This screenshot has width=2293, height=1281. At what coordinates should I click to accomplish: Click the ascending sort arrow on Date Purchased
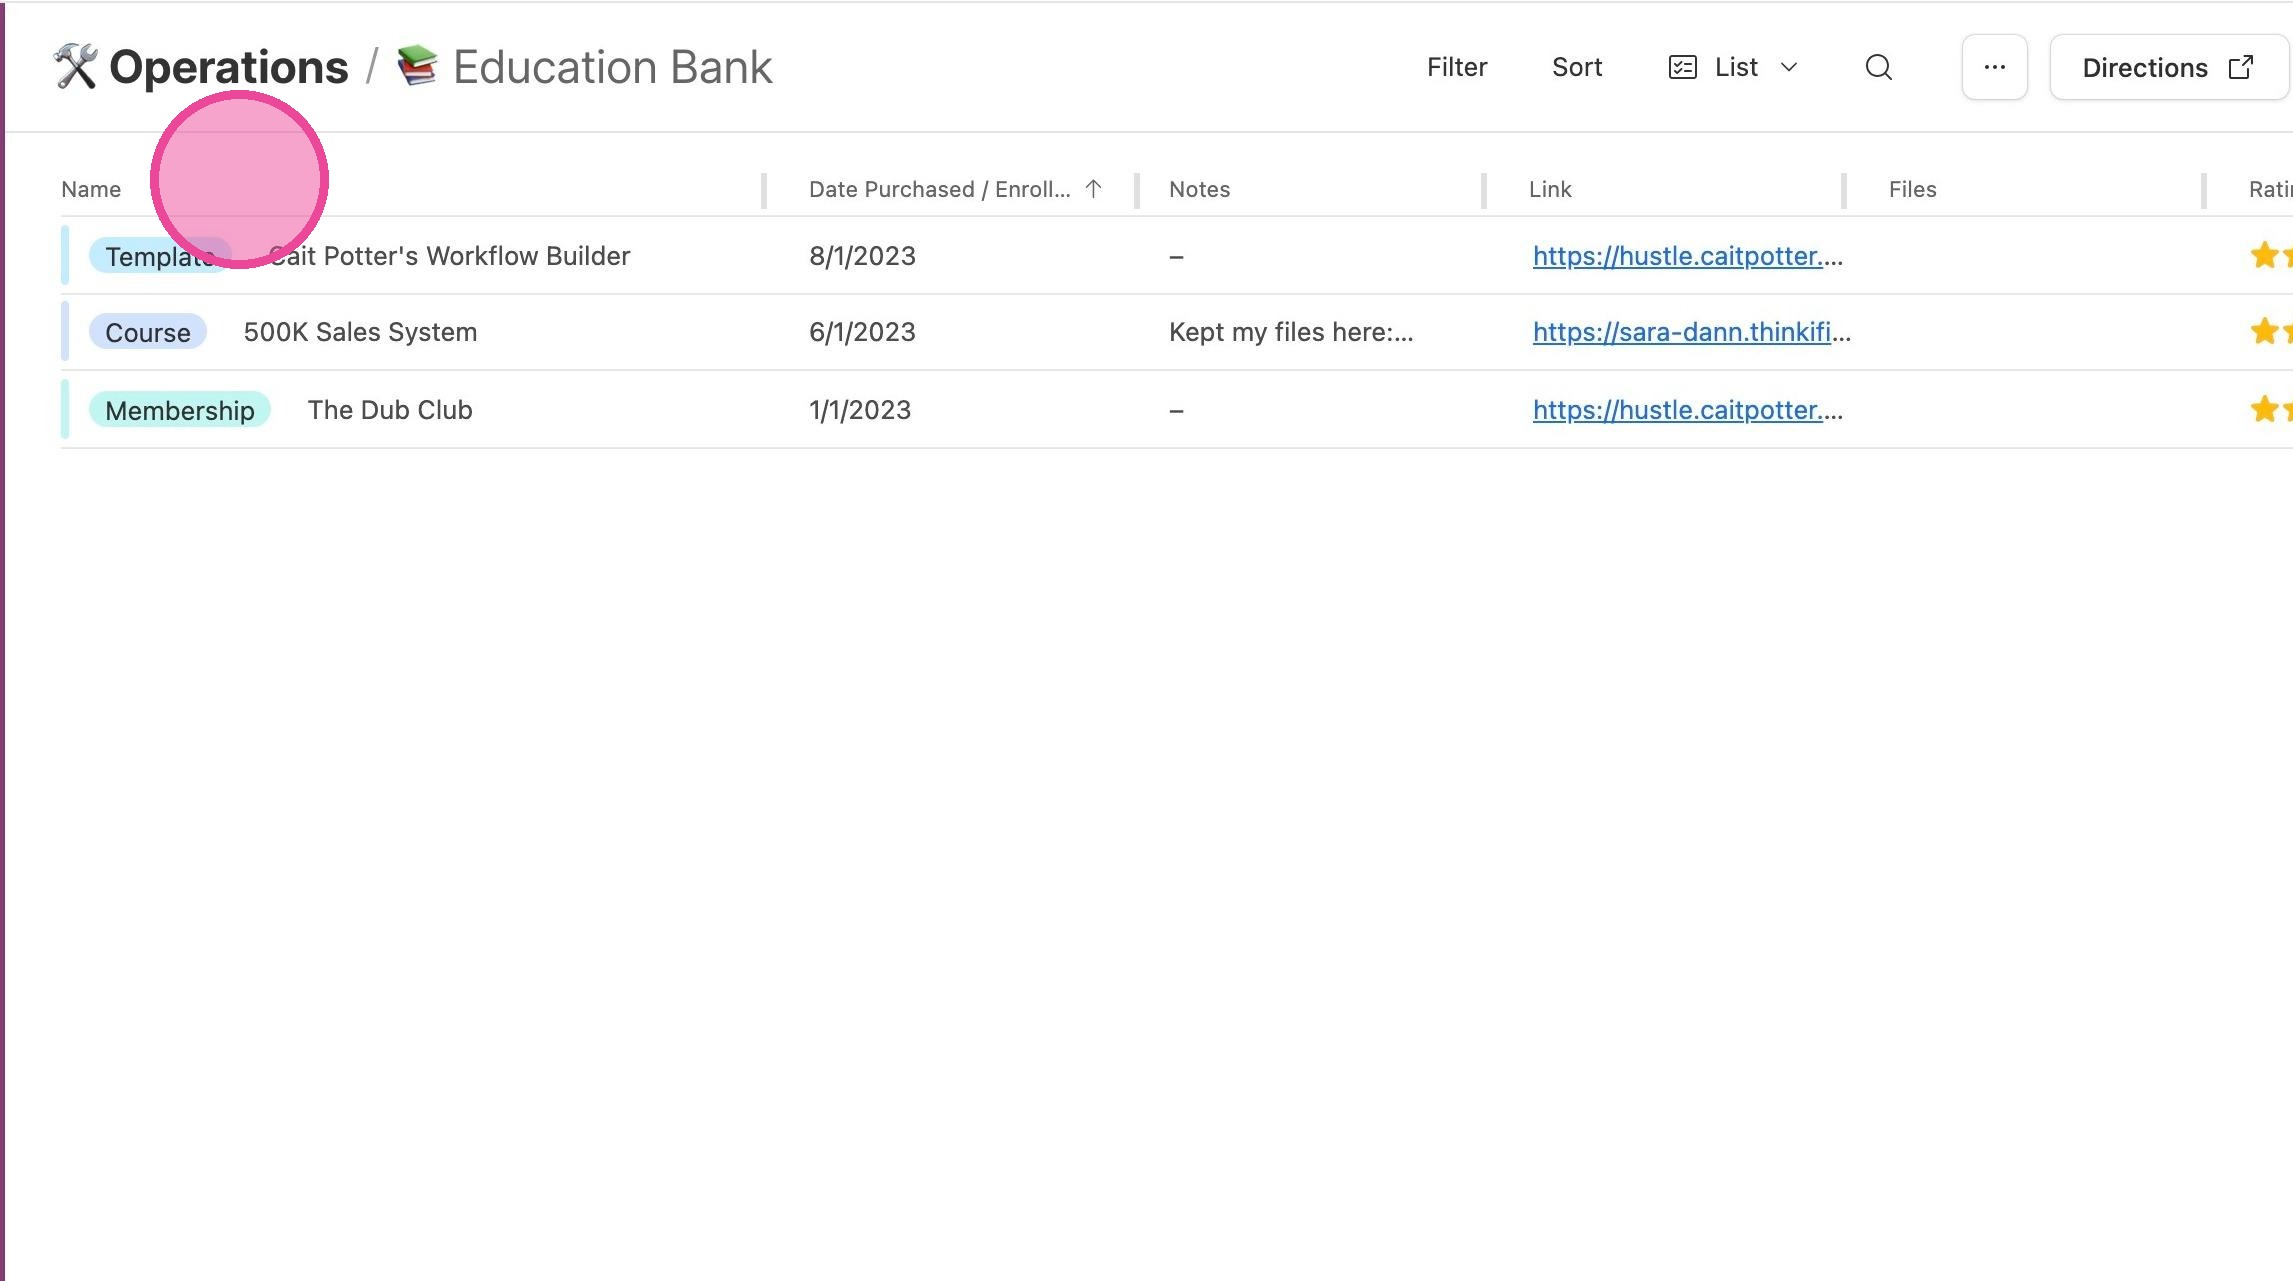1093,189
